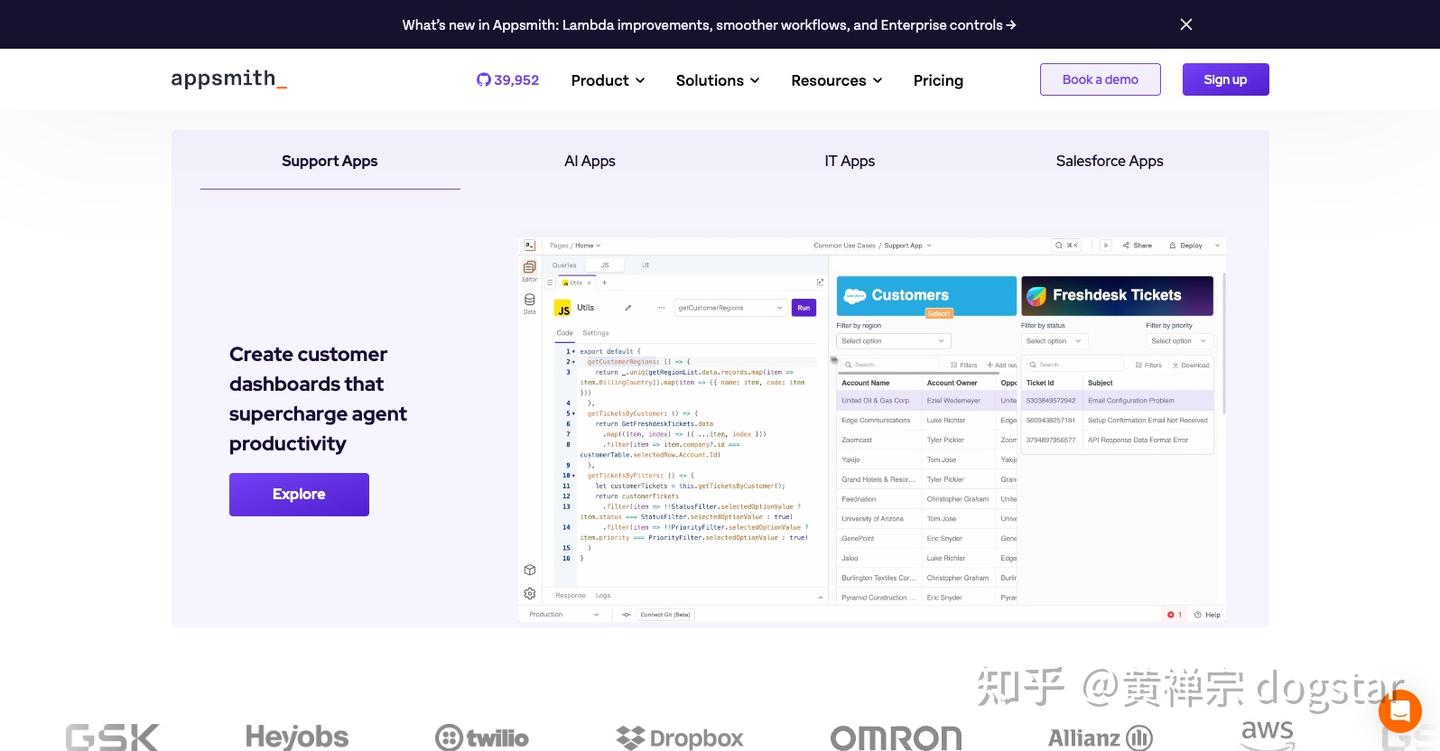The image size is (1440, 751).
Task: Open the Settings tab beside Code
Action: (596, 333)
